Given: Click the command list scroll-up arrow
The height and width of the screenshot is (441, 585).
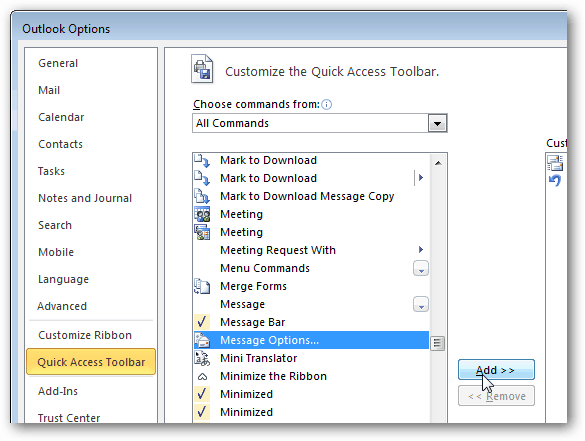Looking at the screenshot, I should [438, 163].
